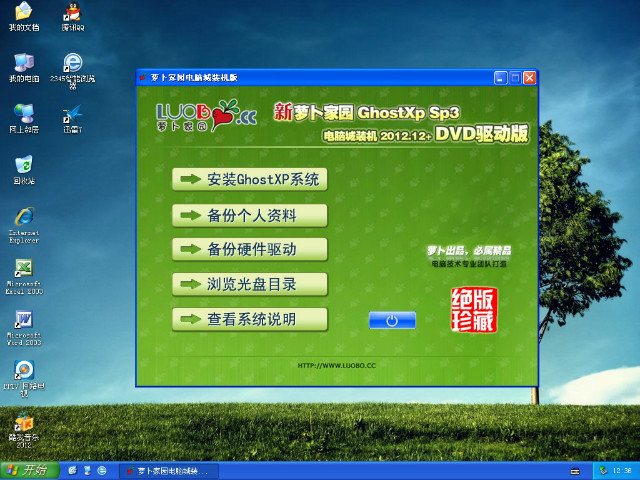Viewport: 640px width, 480px height.
Task: Click 浏览光盘目录 browse disc button
Action: [250, 284]
